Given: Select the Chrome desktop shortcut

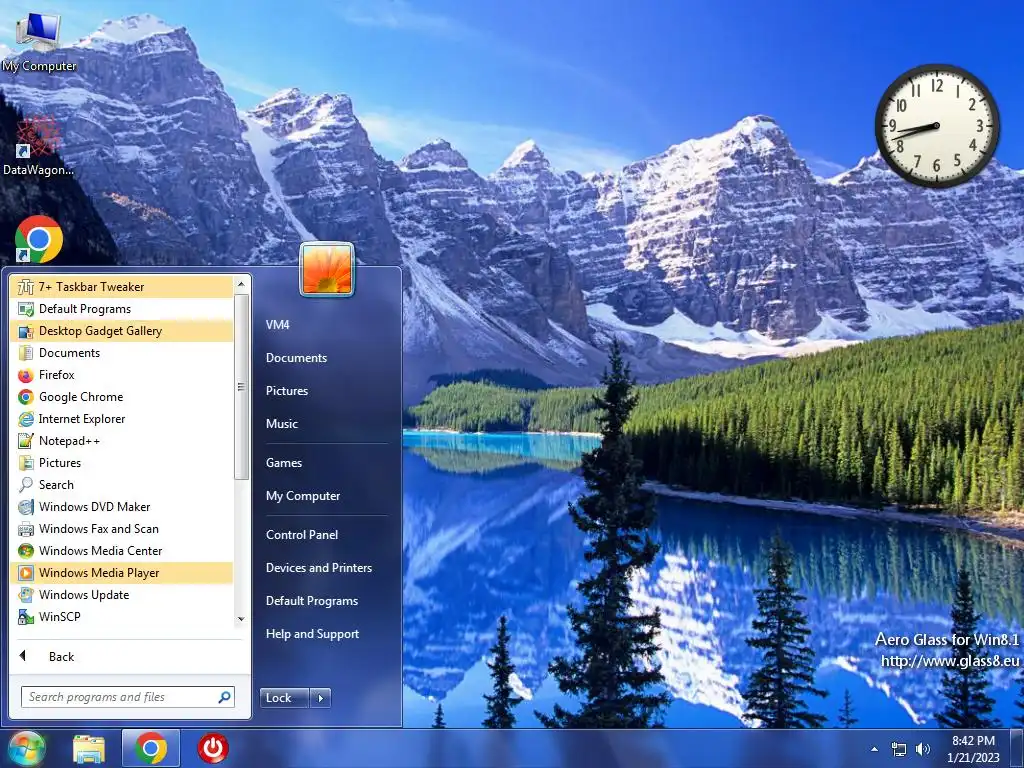Looking at the screenshot, I should (39, 239).
